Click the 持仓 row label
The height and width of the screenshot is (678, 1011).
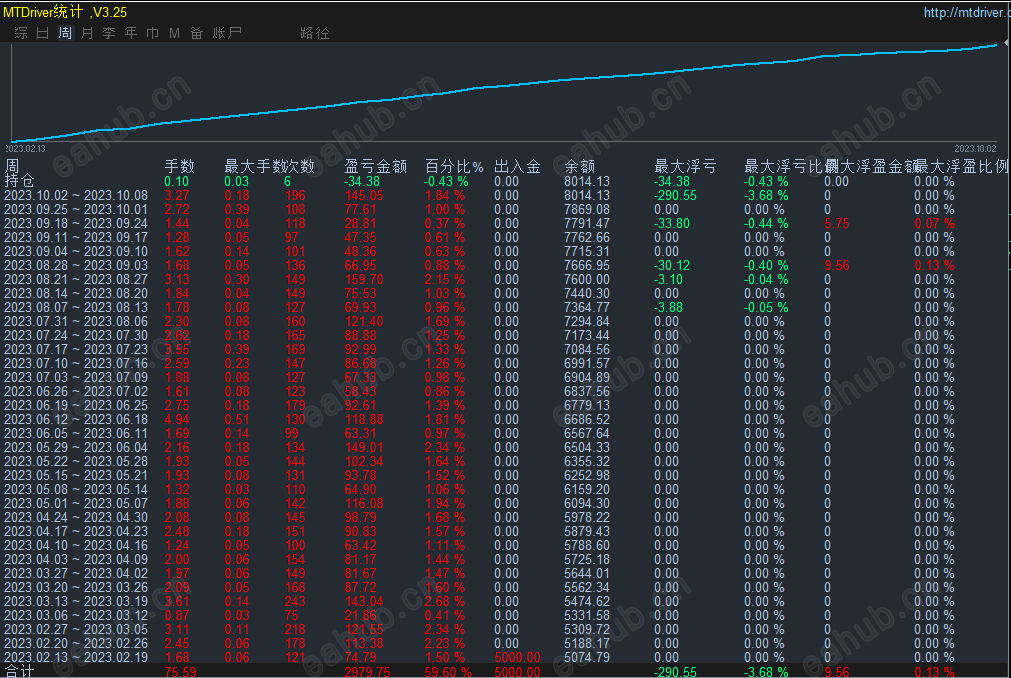coord(19,180)
